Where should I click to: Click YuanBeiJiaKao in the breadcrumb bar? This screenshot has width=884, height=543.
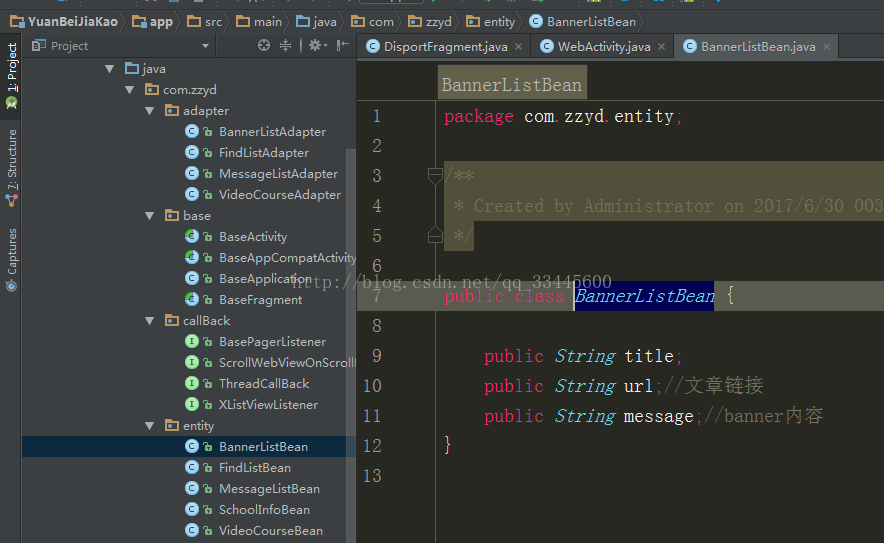click(x=64, y=22)
